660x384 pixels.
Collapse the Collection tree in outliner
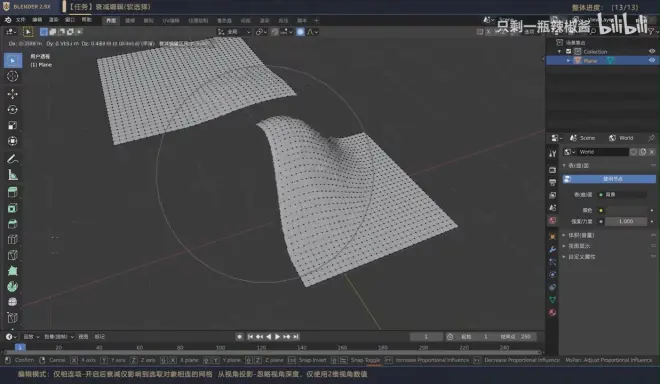point(559,51)
